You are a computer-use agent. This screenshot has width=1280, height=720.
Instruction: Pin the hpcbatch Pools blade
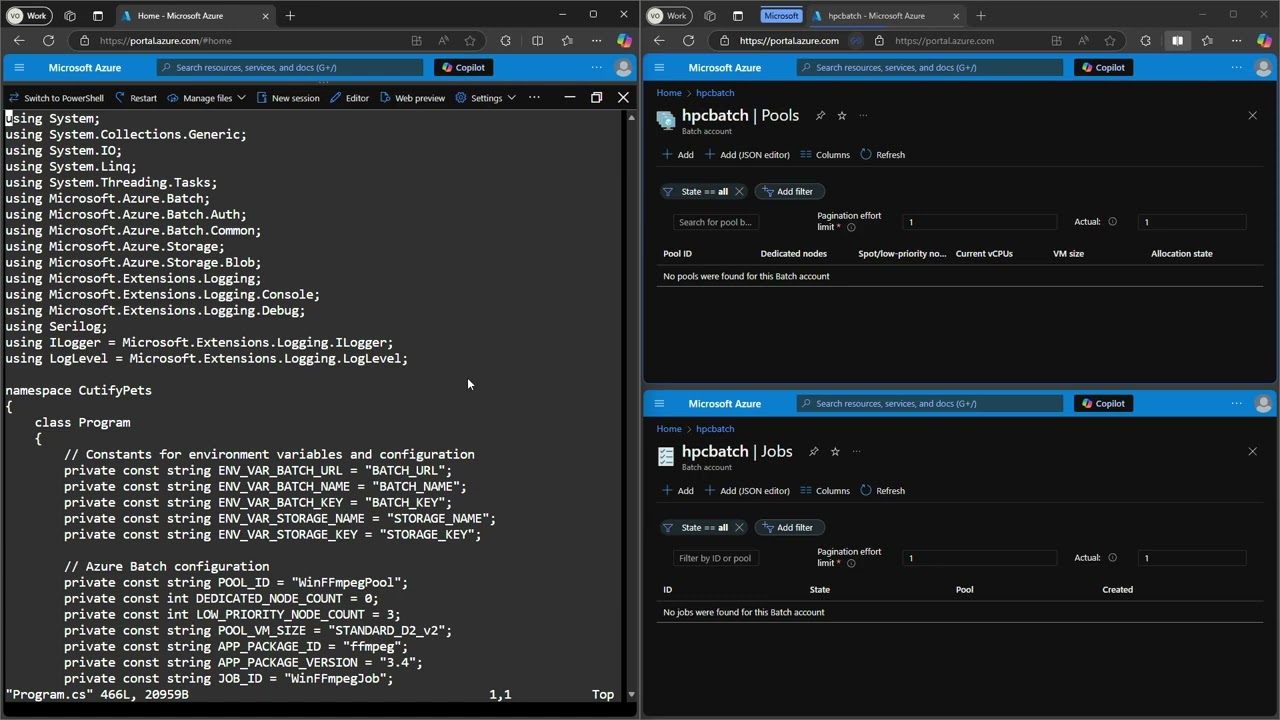click(x=820, y=116)
